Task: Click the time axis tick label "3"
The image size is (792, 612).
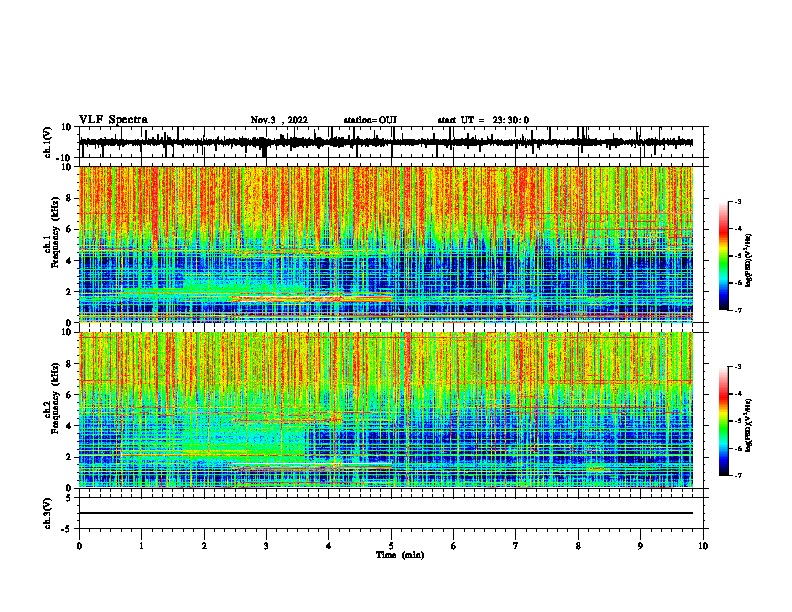Action: (266, 546)
